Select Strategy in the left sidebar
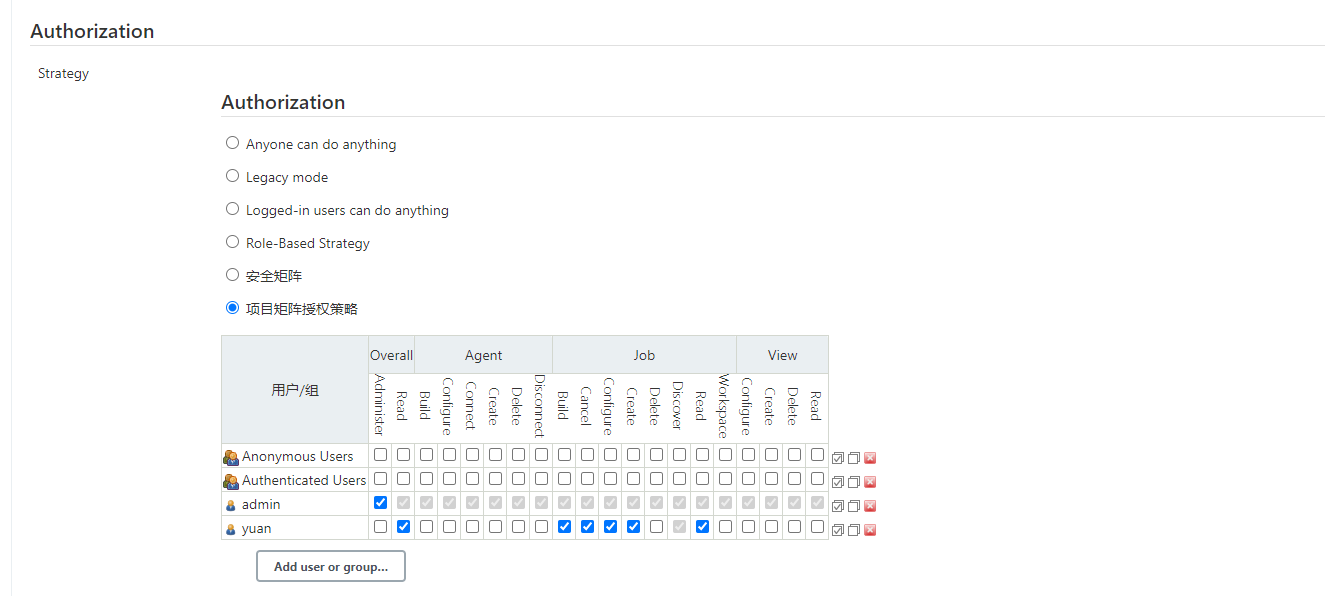1325x596 pixels. pos(63,72)
